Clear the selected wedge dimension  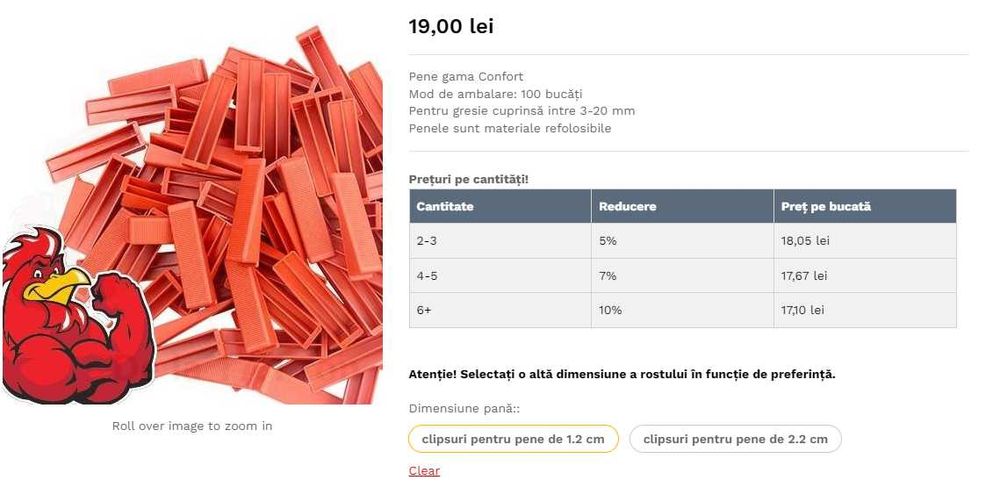click(424, 471)
